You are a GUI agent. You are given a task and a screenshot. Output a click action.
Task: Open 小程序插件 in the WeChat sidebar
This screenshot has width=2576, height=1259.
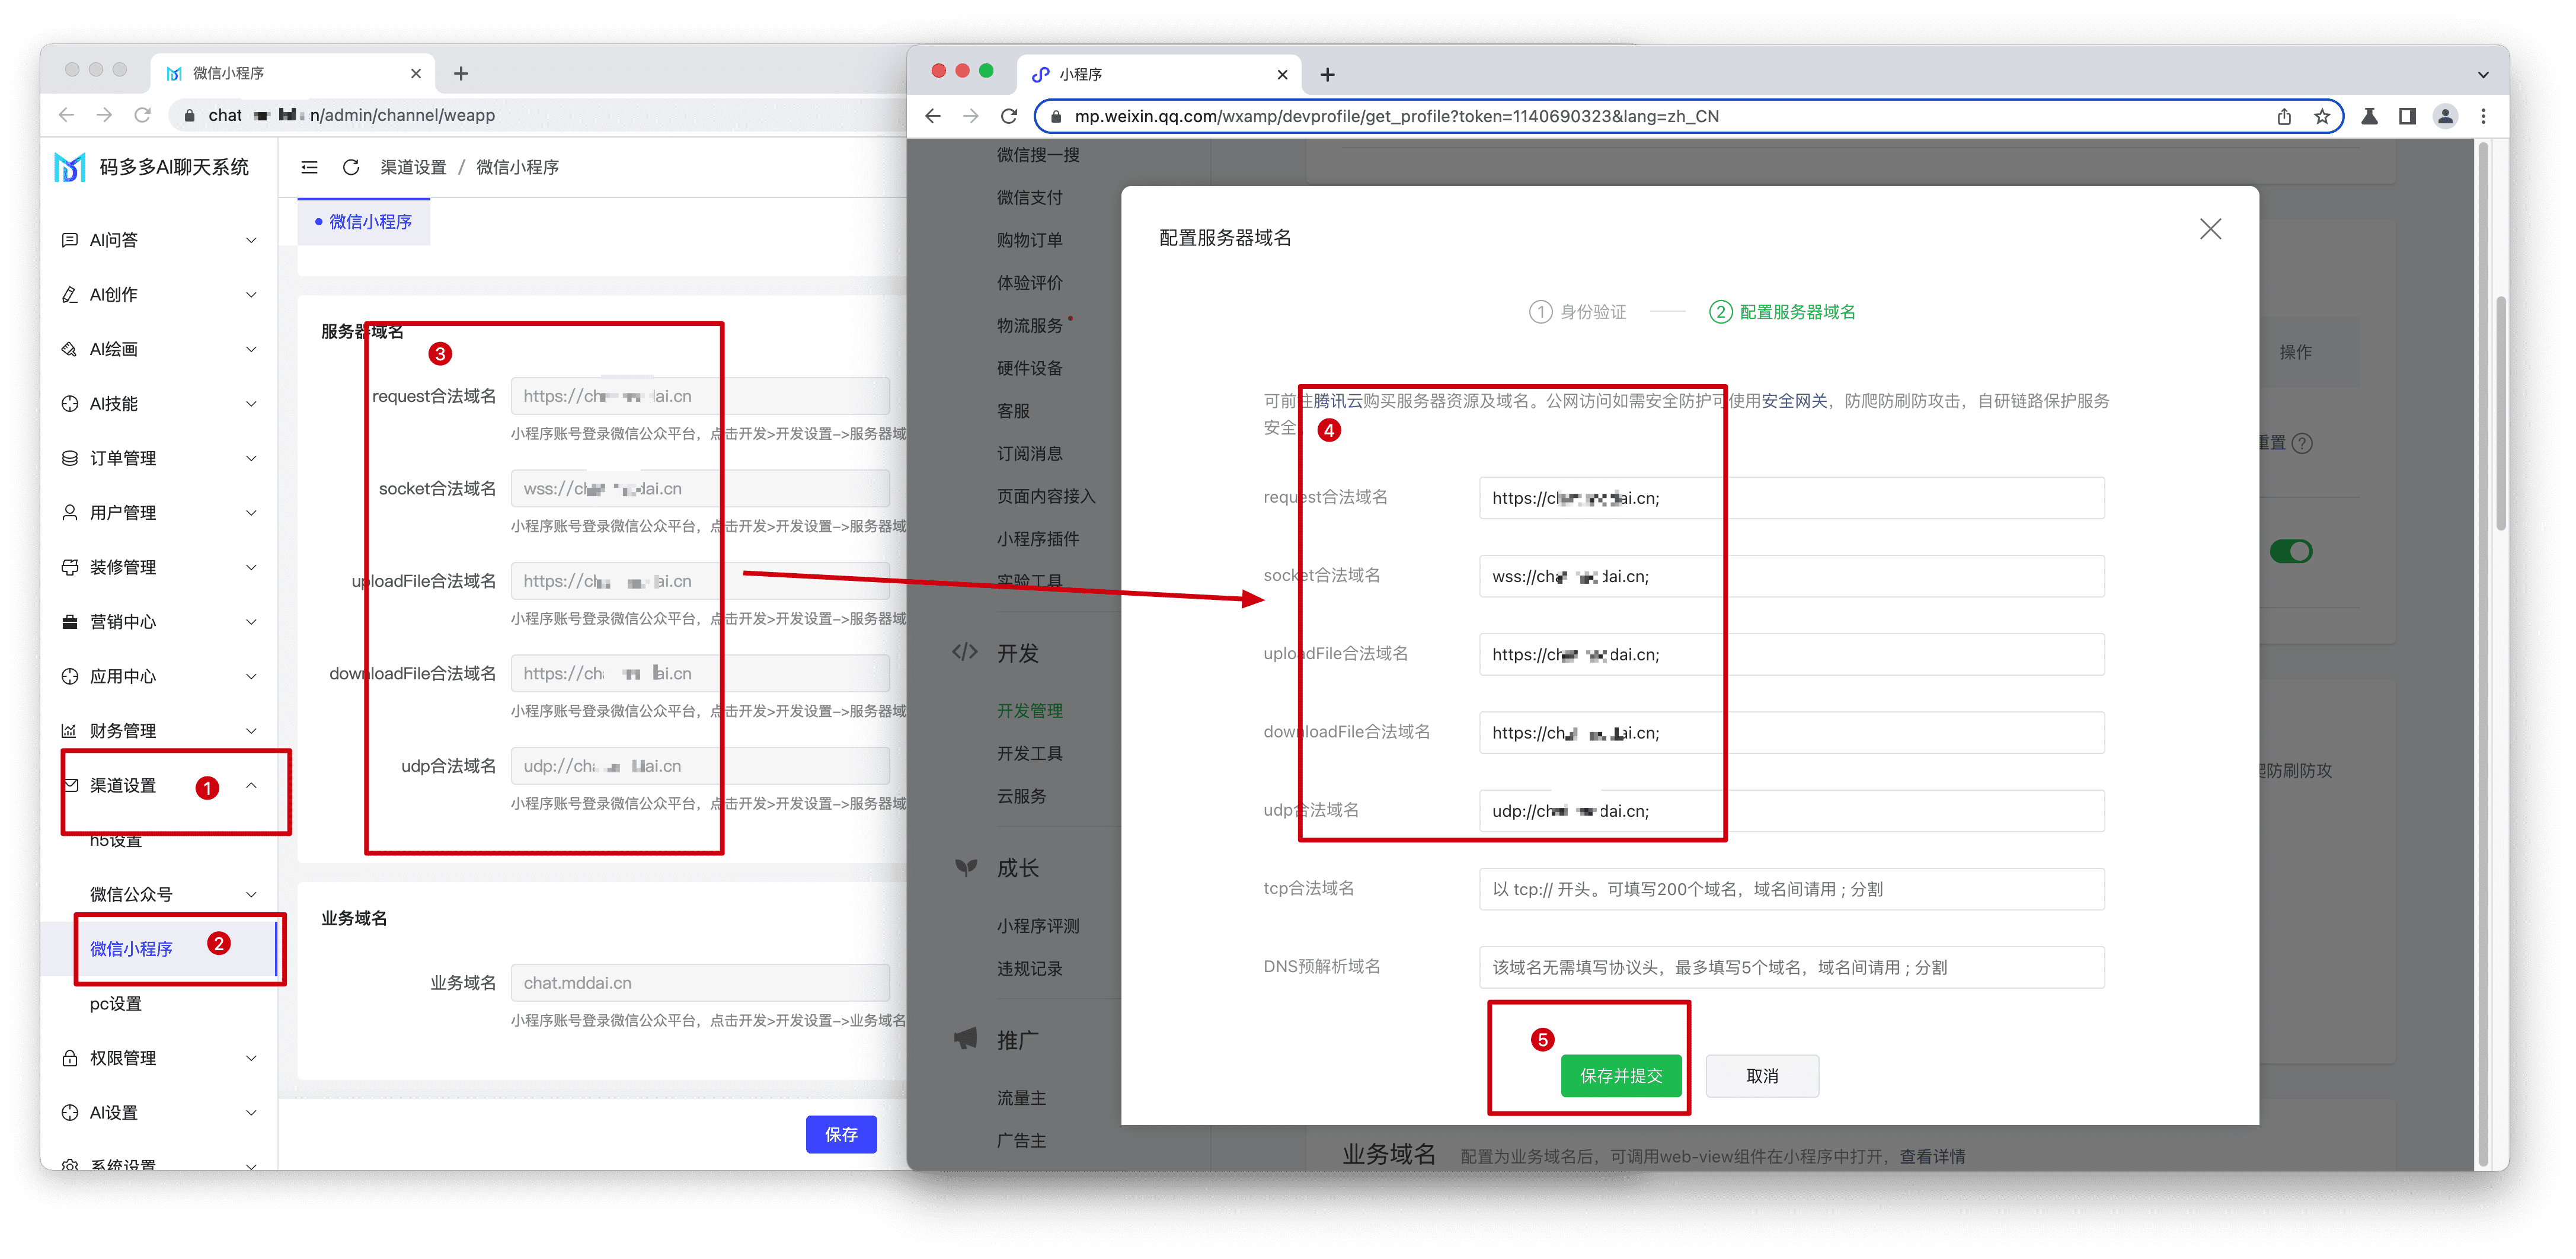click(x=1037, y=539)
